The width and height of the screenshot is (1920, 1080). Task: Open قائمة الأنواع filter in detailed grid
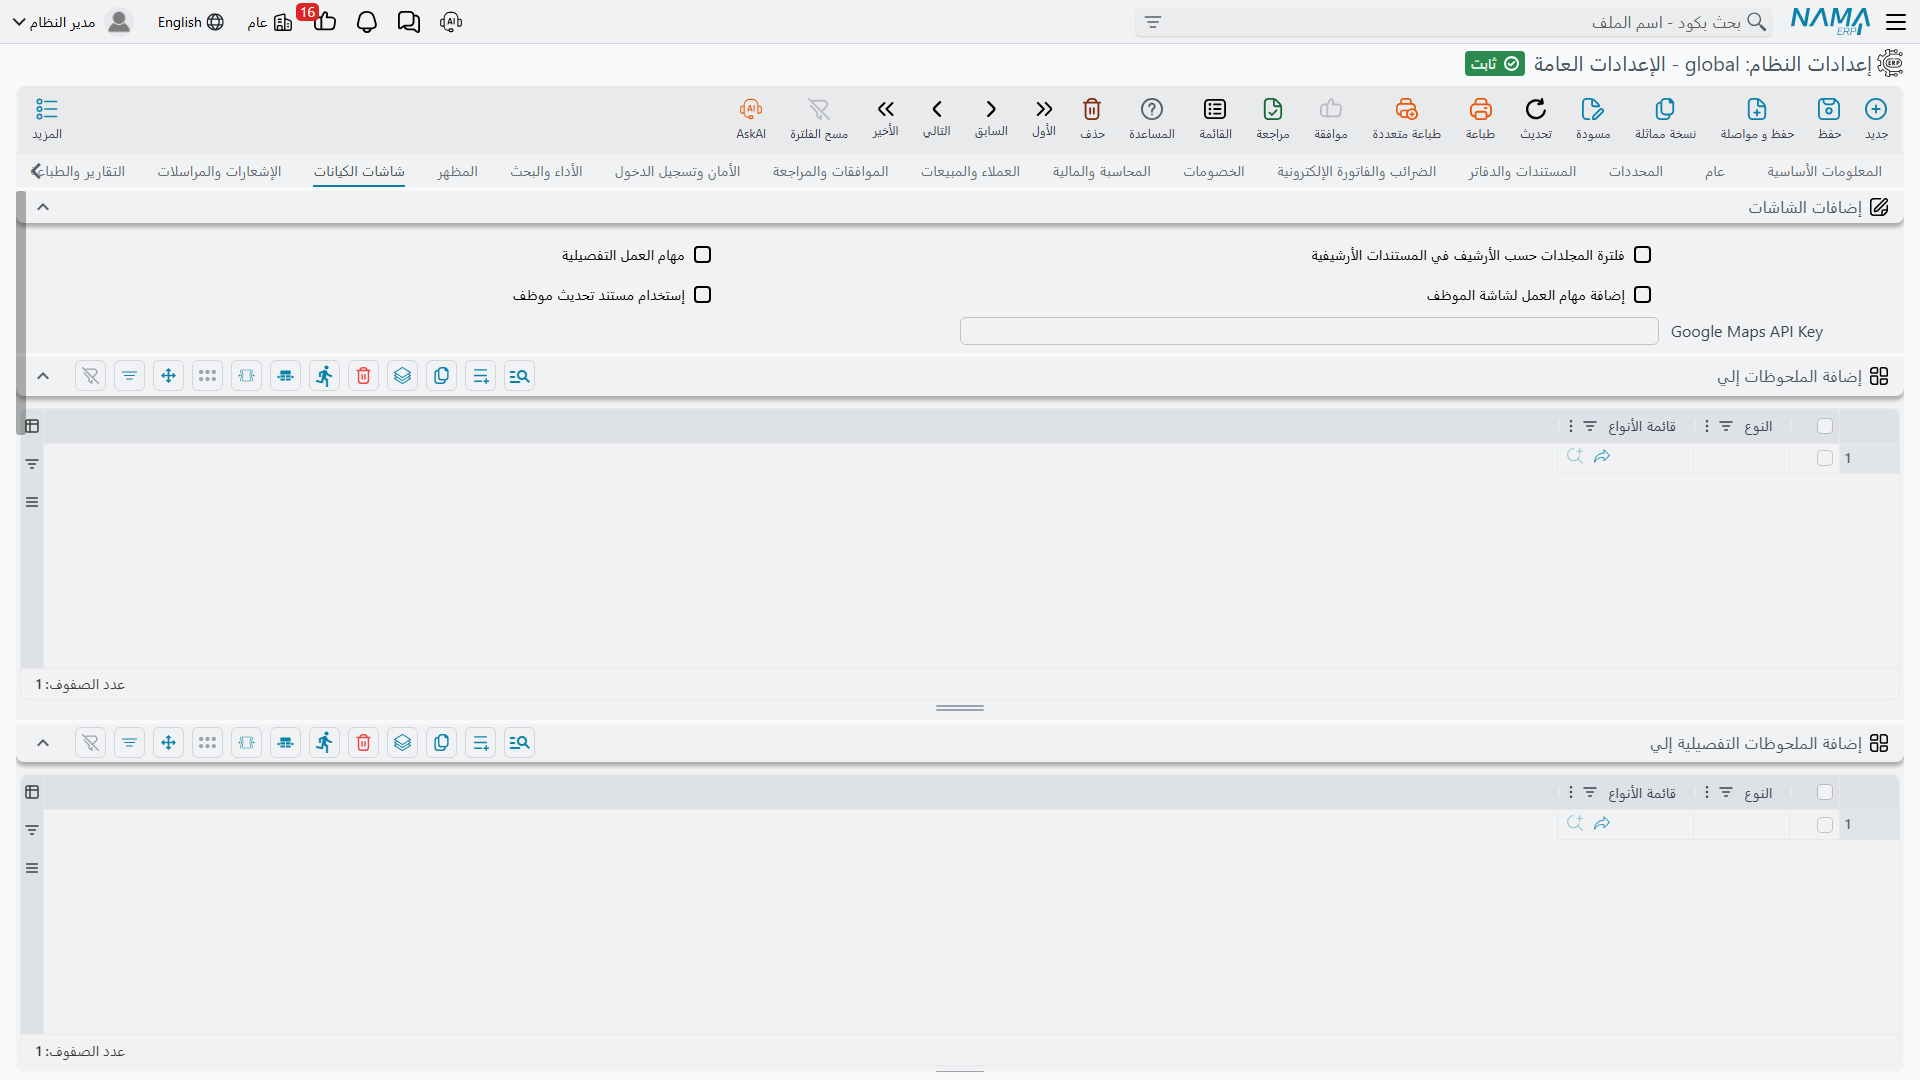[x=1590, y=792]
